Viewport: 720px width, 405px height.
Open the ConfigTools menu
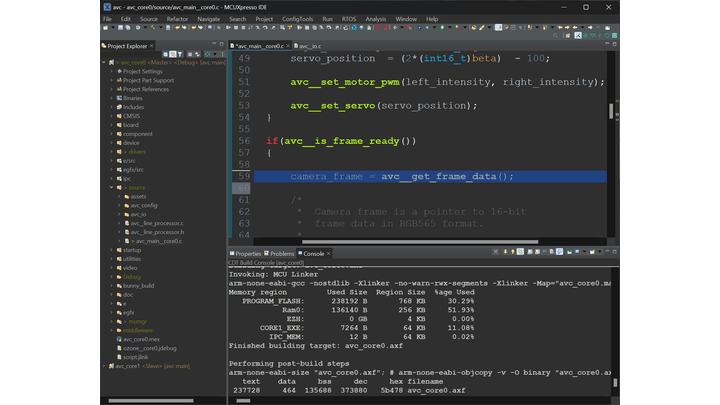point(298,19)
